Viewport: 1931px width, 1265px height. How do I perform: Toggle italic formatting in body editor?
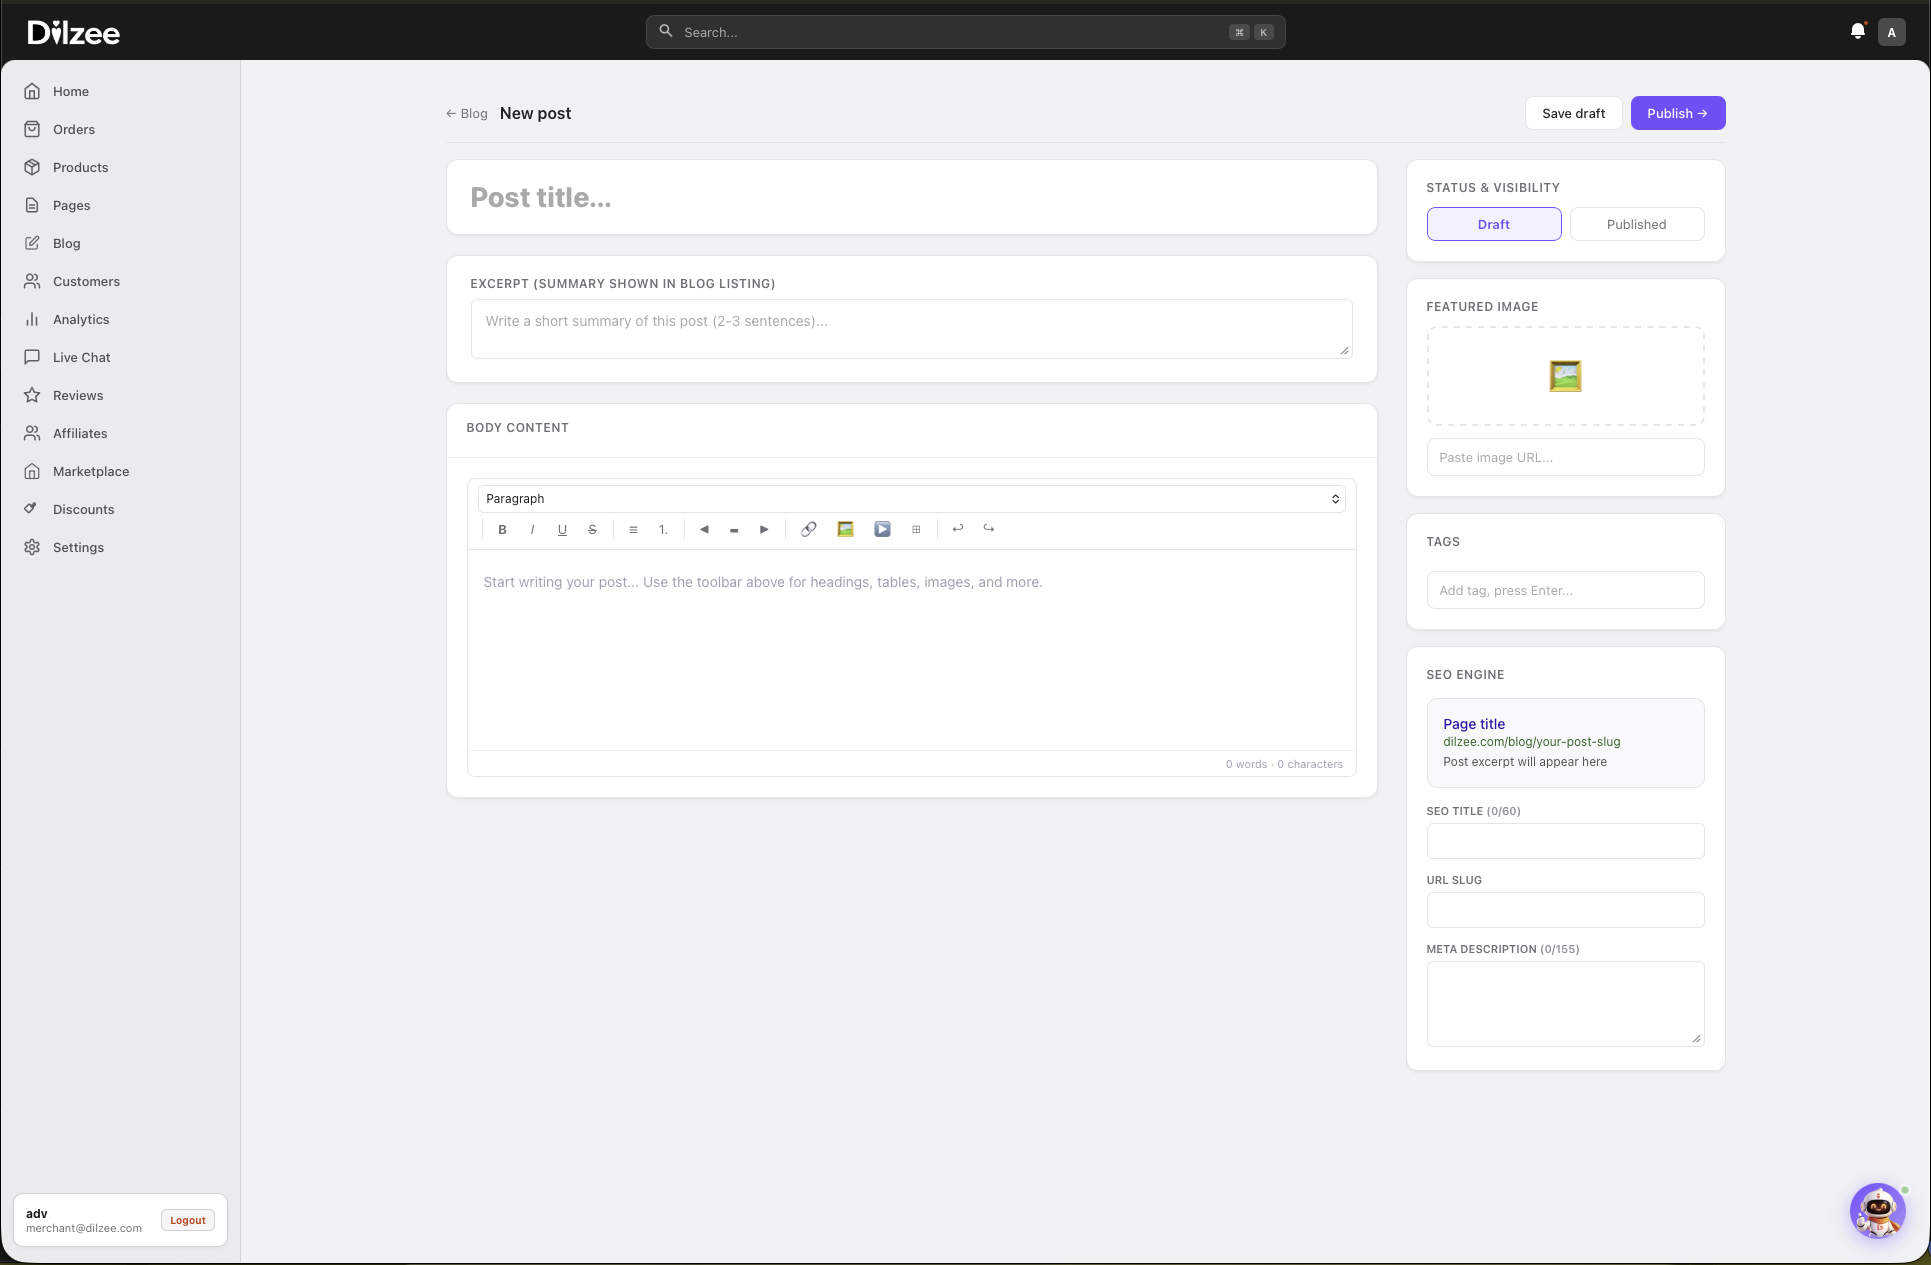coord(532,530)
